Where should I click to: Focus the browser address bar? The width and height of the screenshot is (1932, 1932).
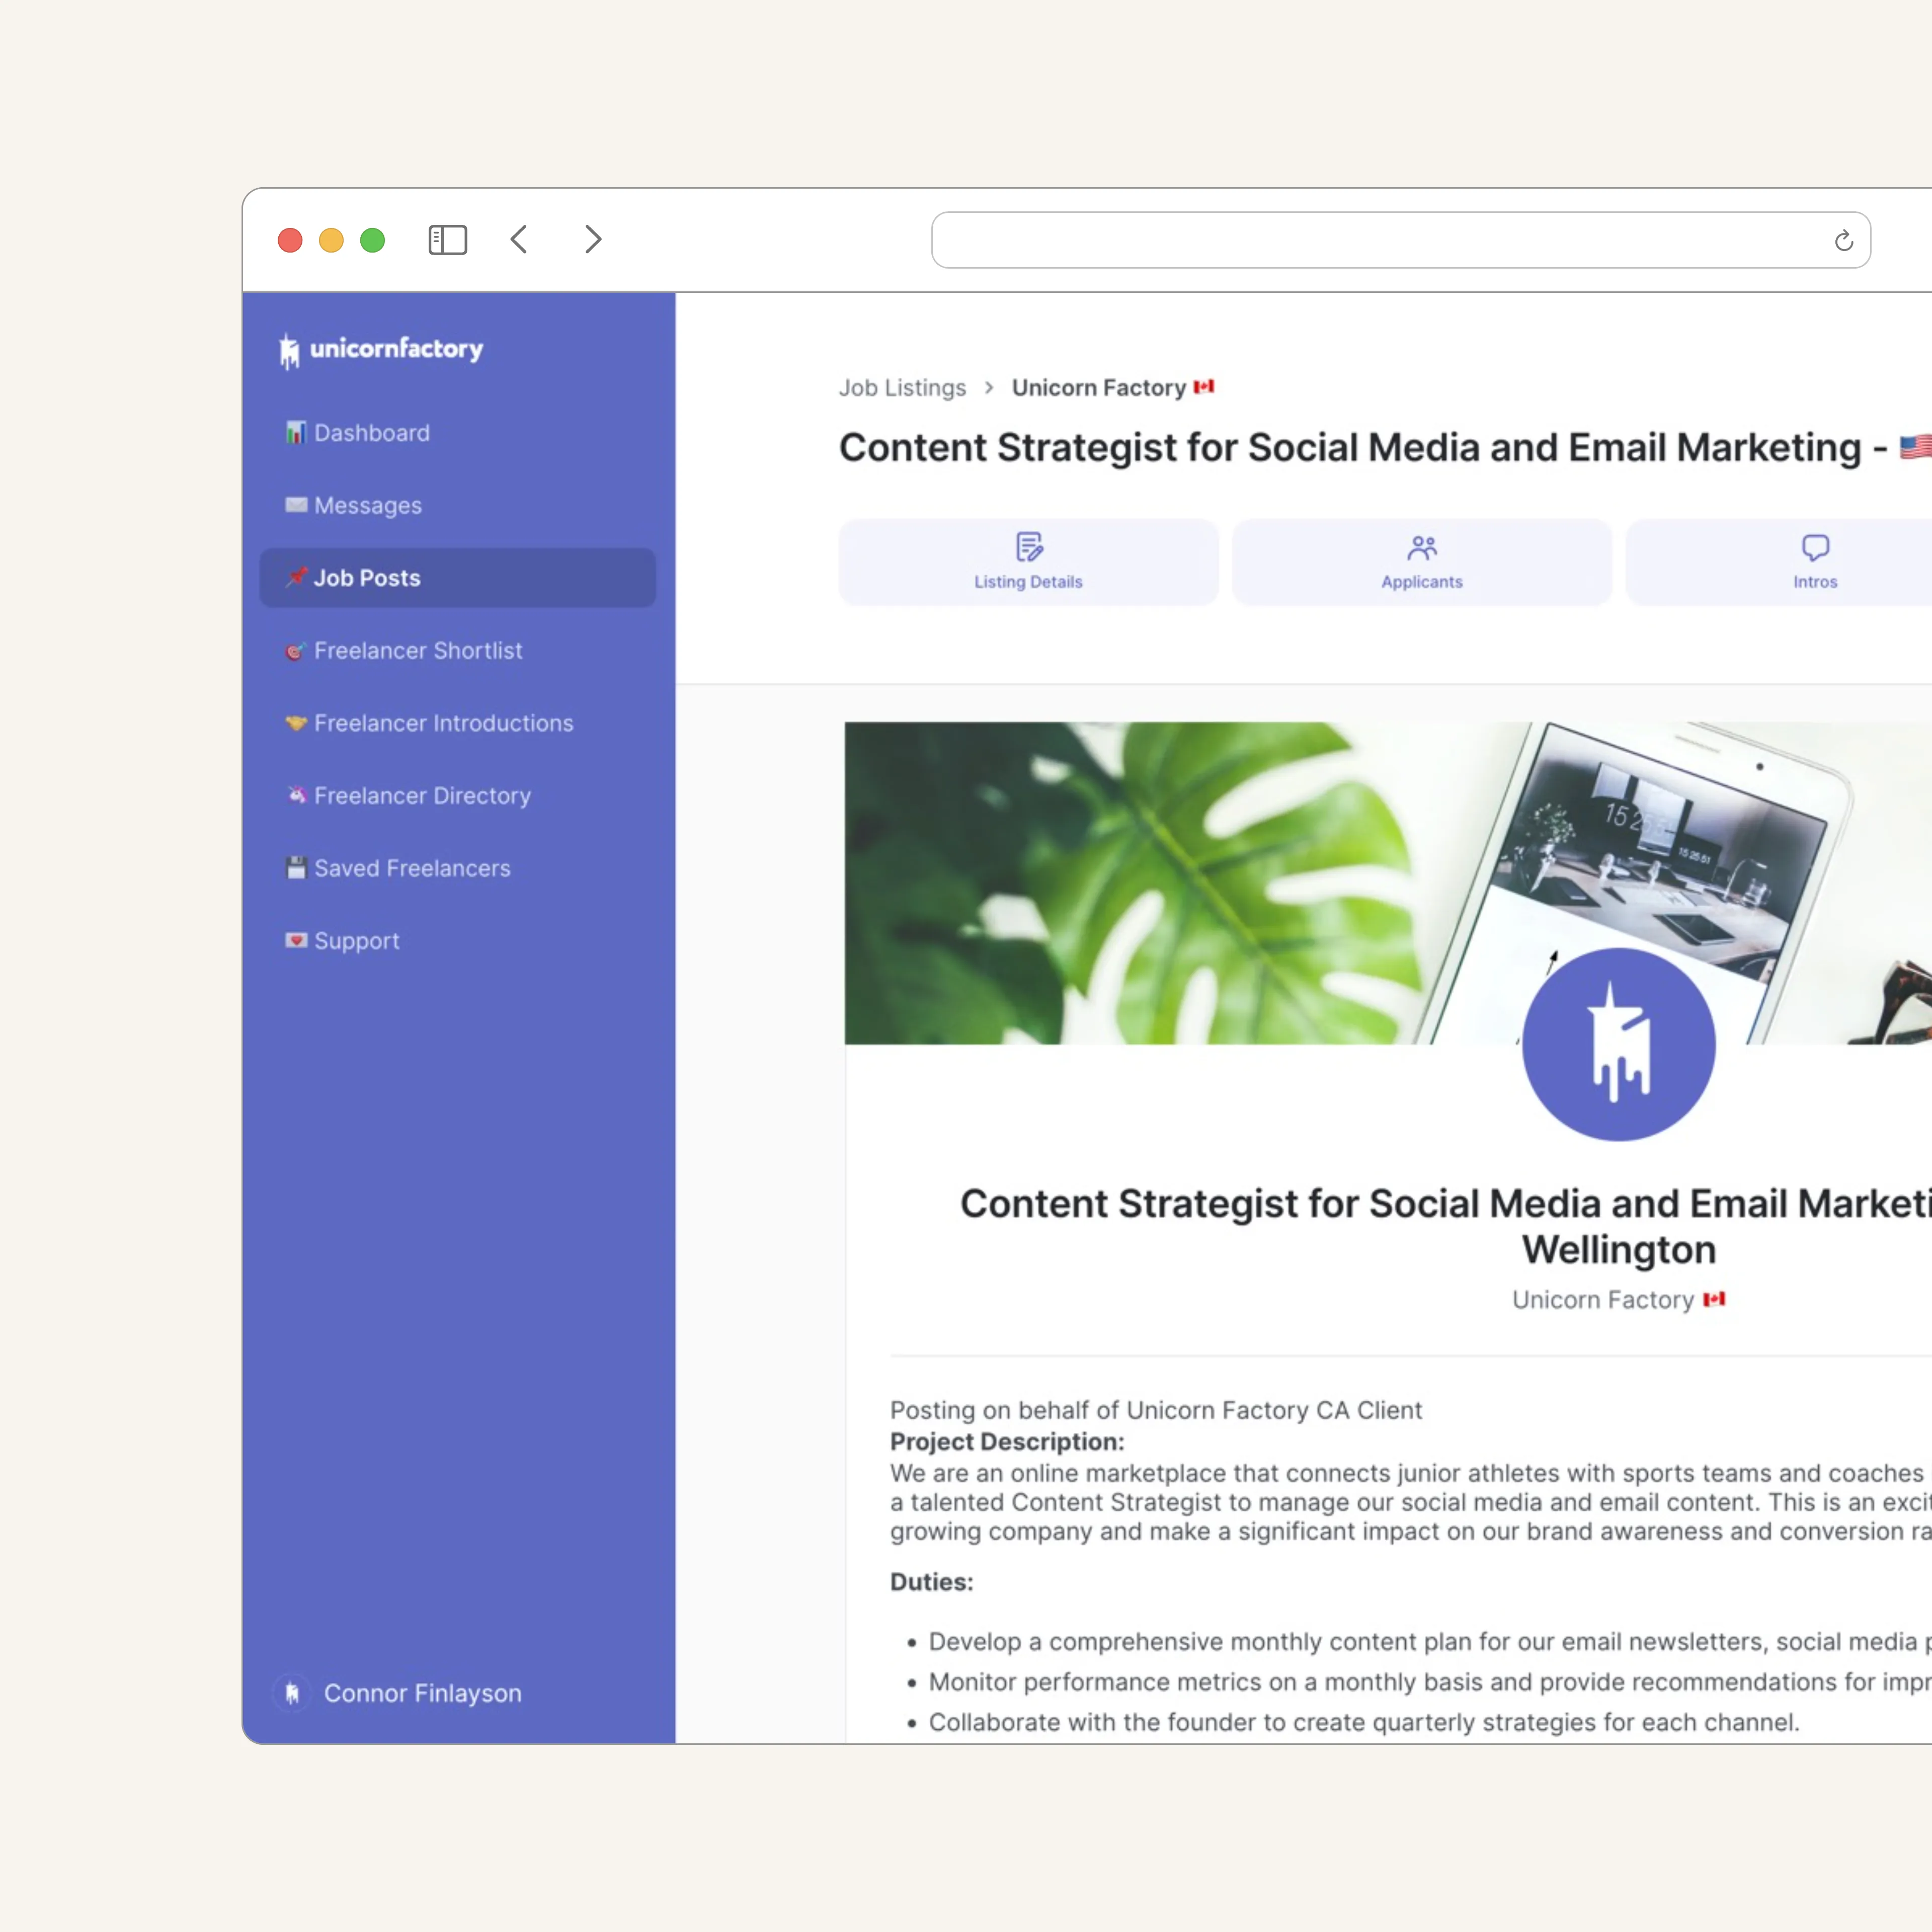tap(1400, 240)
